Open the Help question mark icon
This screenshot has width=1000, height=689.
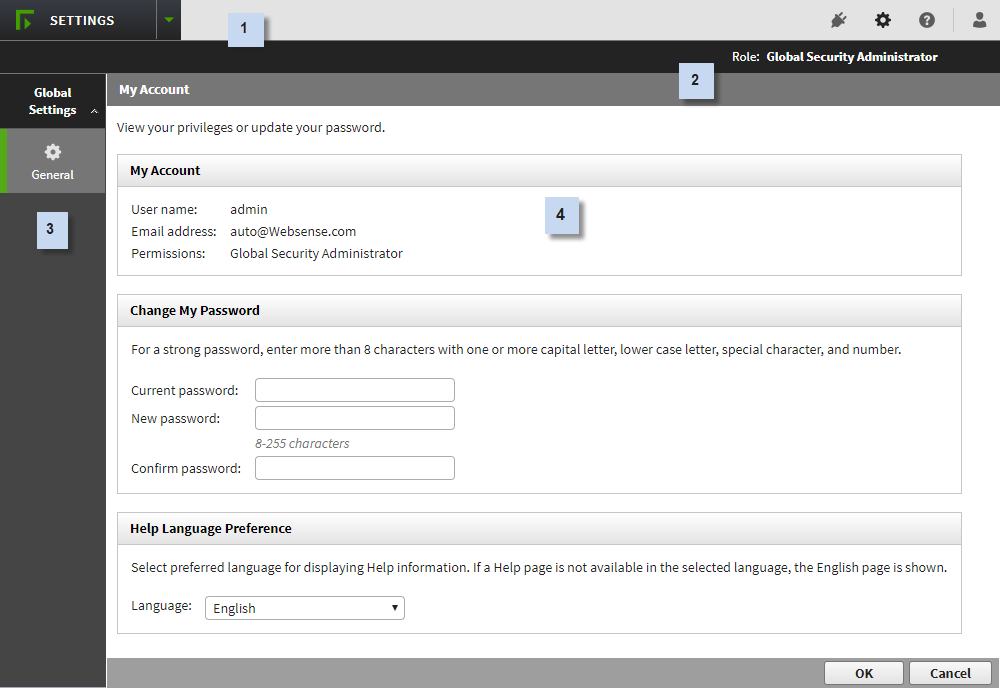pyautogui.click(x=927, y=20)
